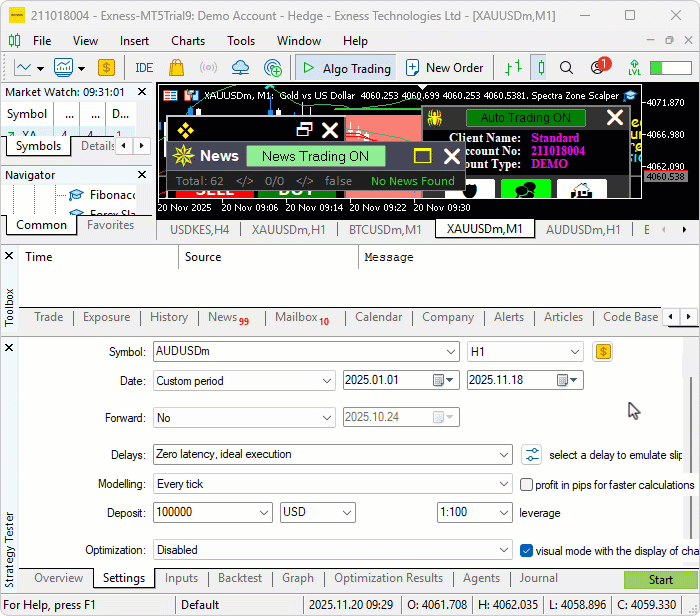Image resolution: width=700 pixels, height=616 pixels.
Task: Close the Spectra Zone Scalper panel
Action: (615, 118)
